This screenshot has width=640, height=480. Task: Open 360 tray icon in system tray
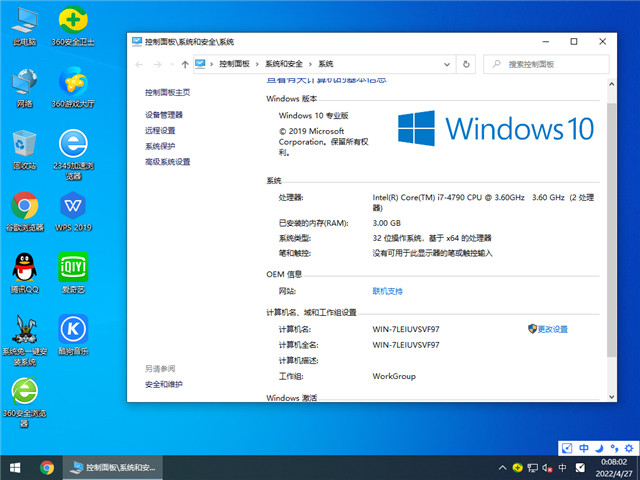pos(518,468)
